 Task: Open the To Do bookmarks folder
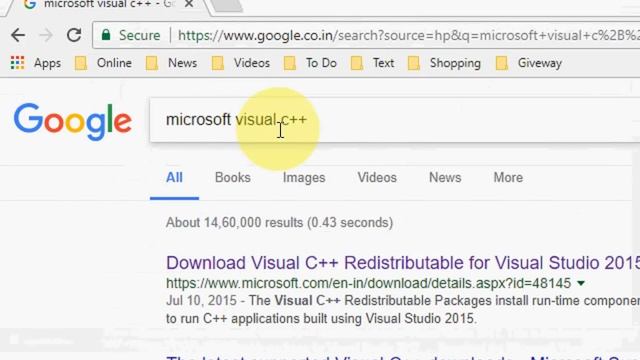[x=310, y=63]
